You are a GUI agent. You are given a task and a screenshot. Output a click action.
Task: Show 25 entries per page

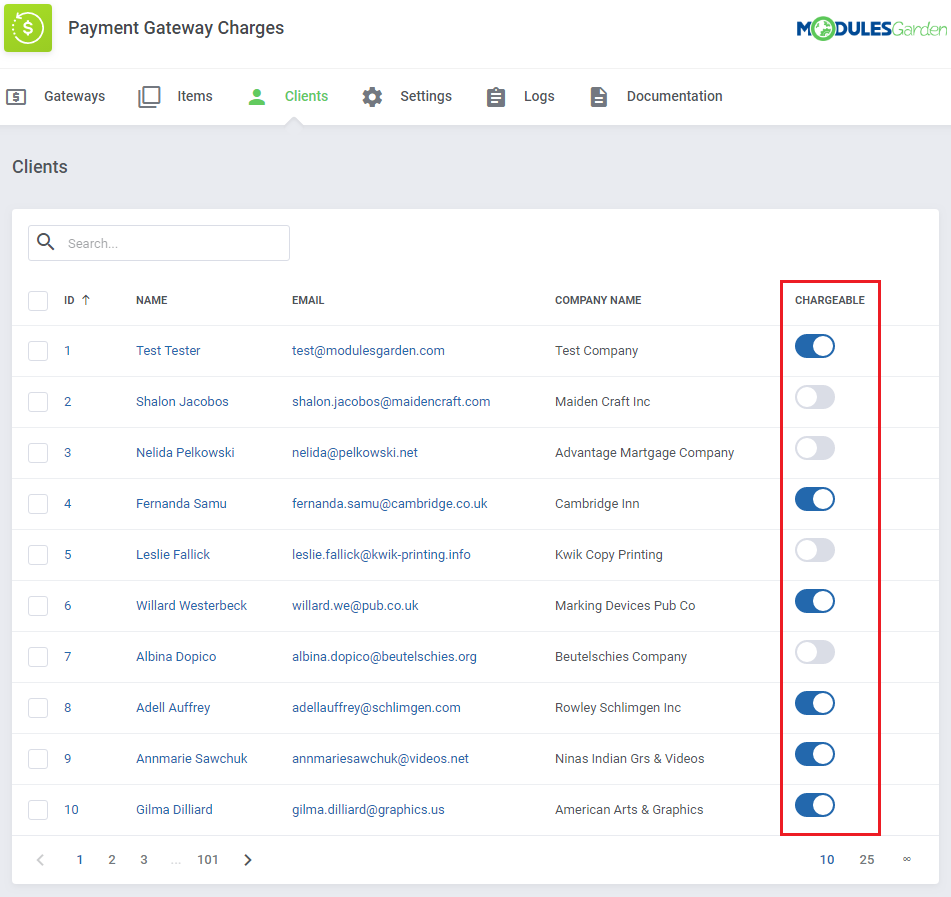(867, 859)
